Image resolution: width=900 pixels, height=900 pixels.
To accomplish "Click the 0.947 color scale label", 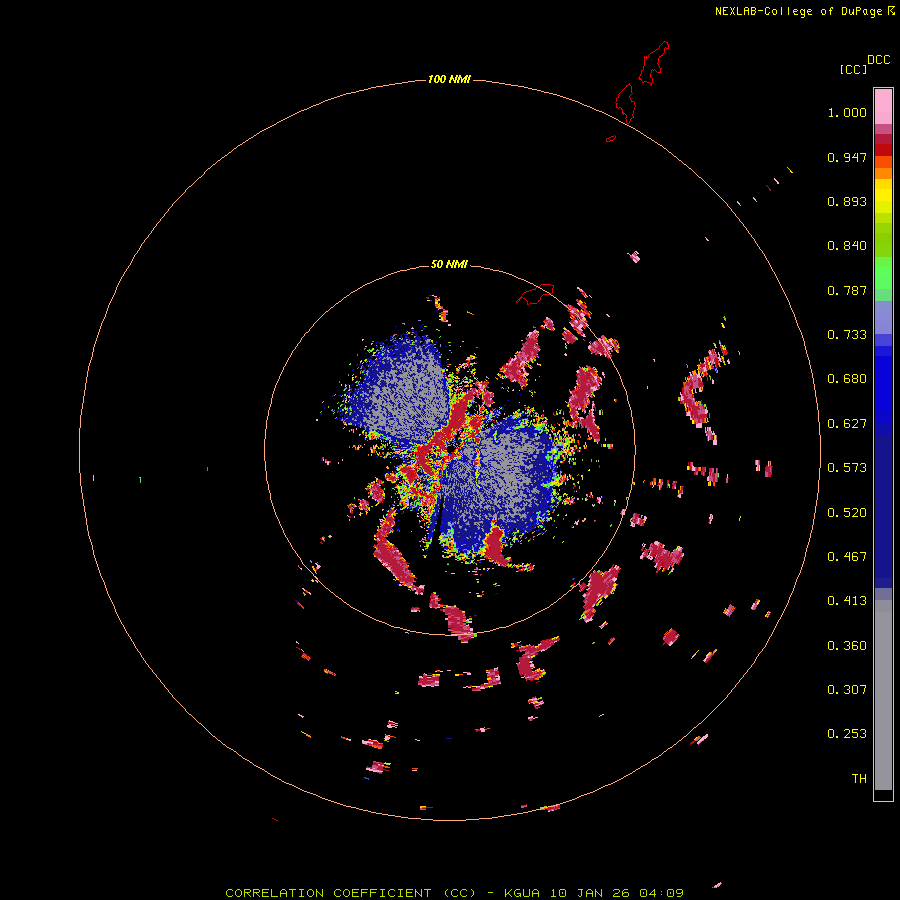I will (847, 157).
